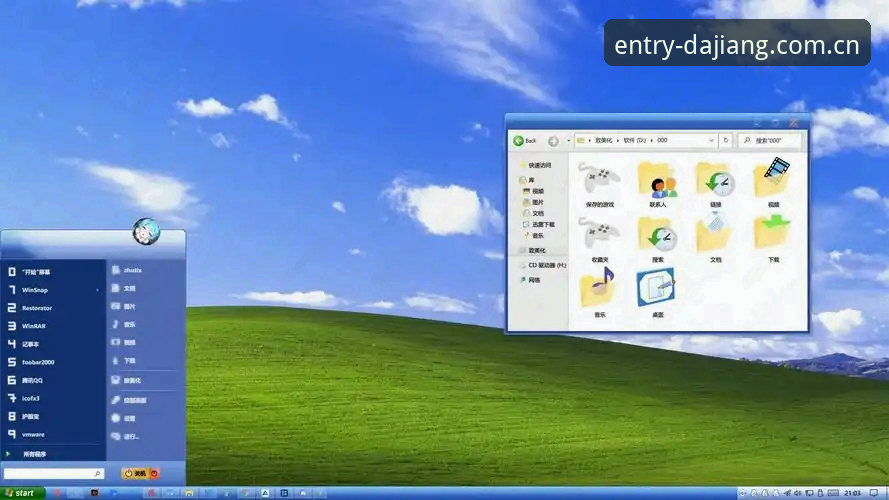Click the start button on taskbar
The image size is (889, 500).
coord(22,493)
